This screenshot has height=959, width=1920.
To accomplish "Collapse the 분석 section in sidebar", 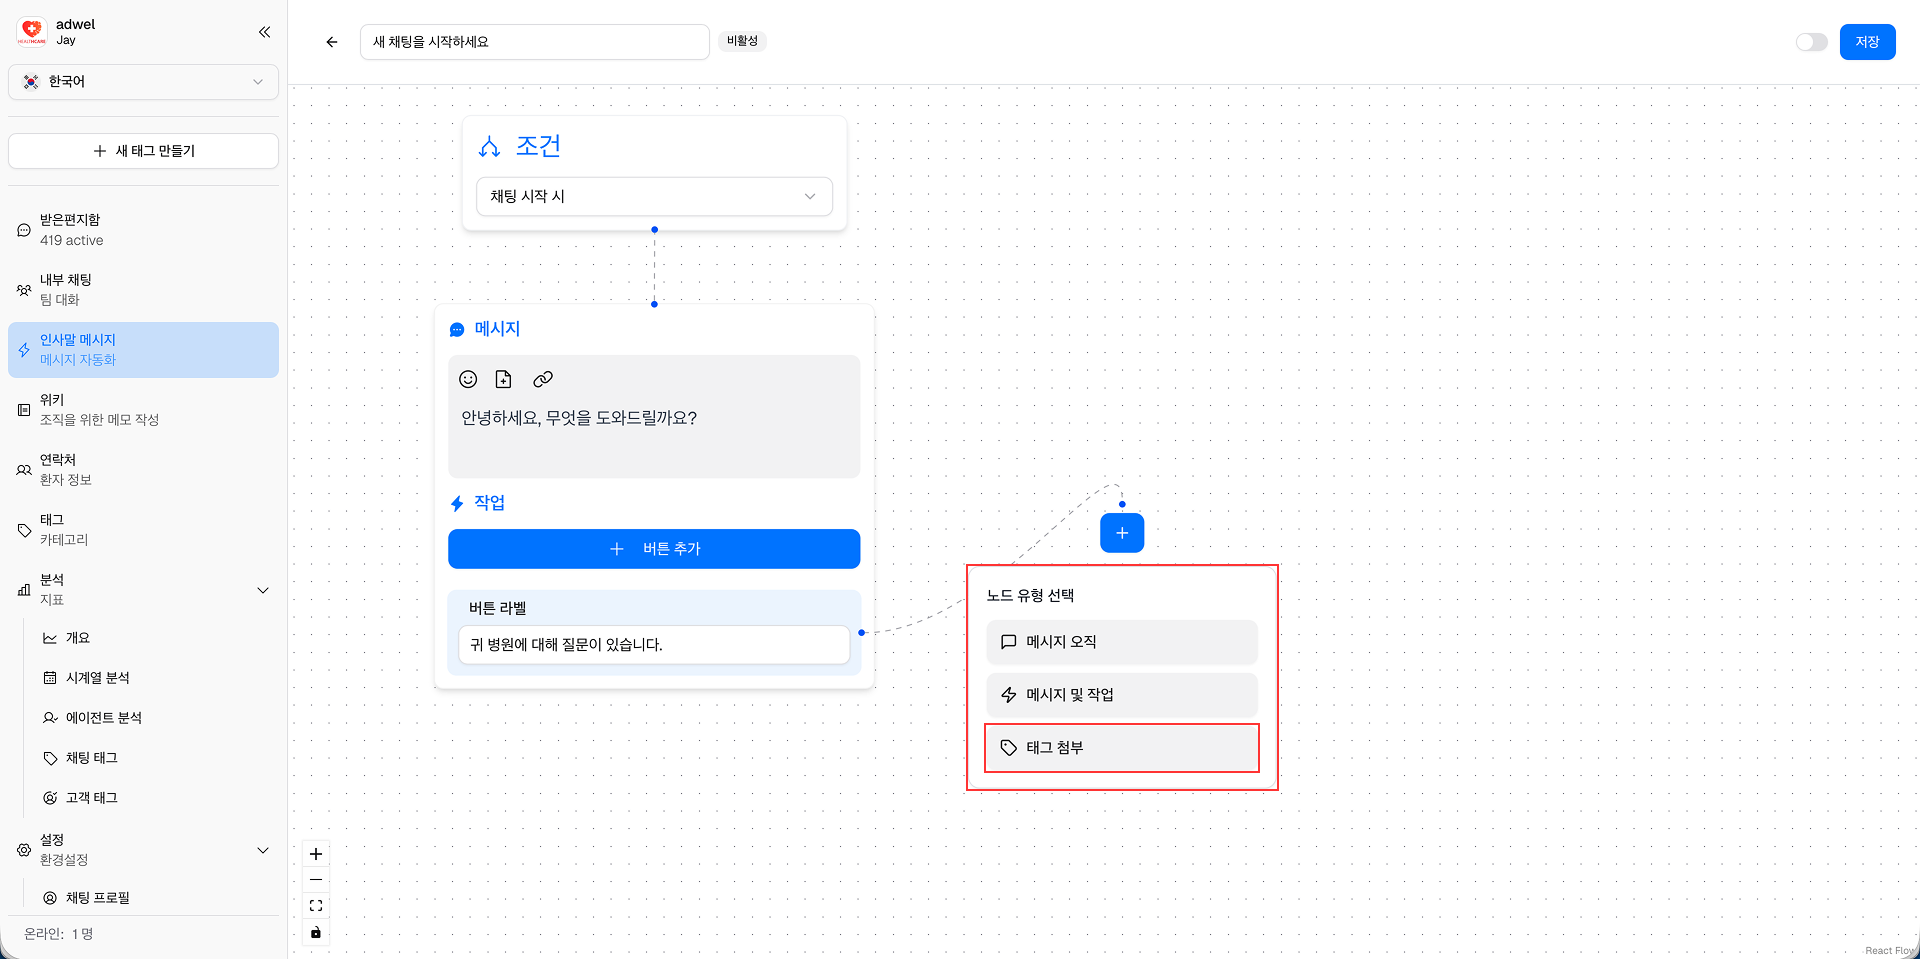I will (263, 590).
